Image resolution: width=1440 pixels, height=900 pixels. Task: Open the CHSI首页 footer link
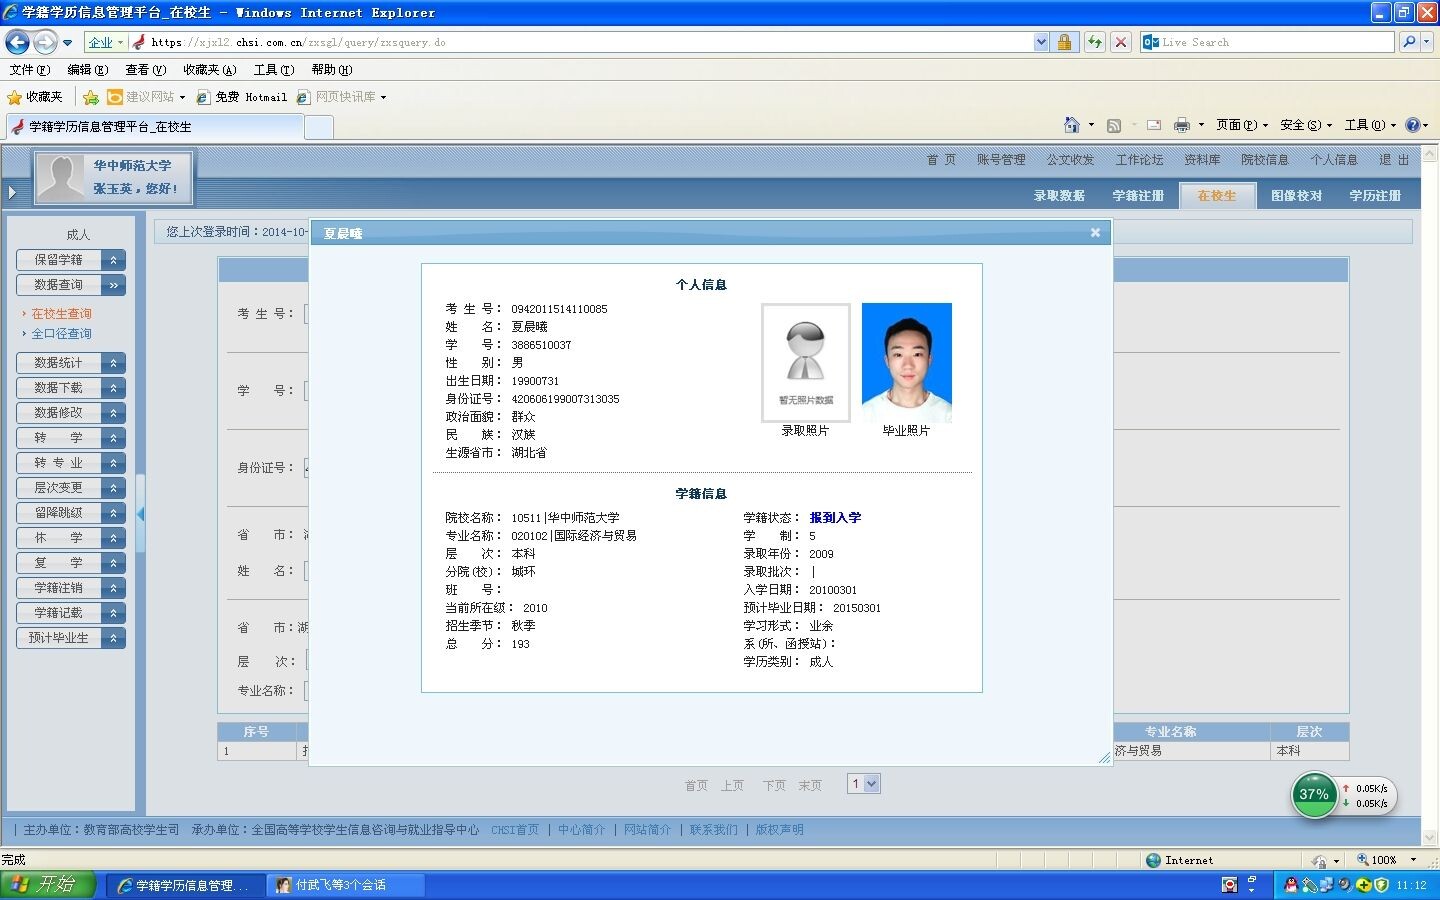[514, 830]
